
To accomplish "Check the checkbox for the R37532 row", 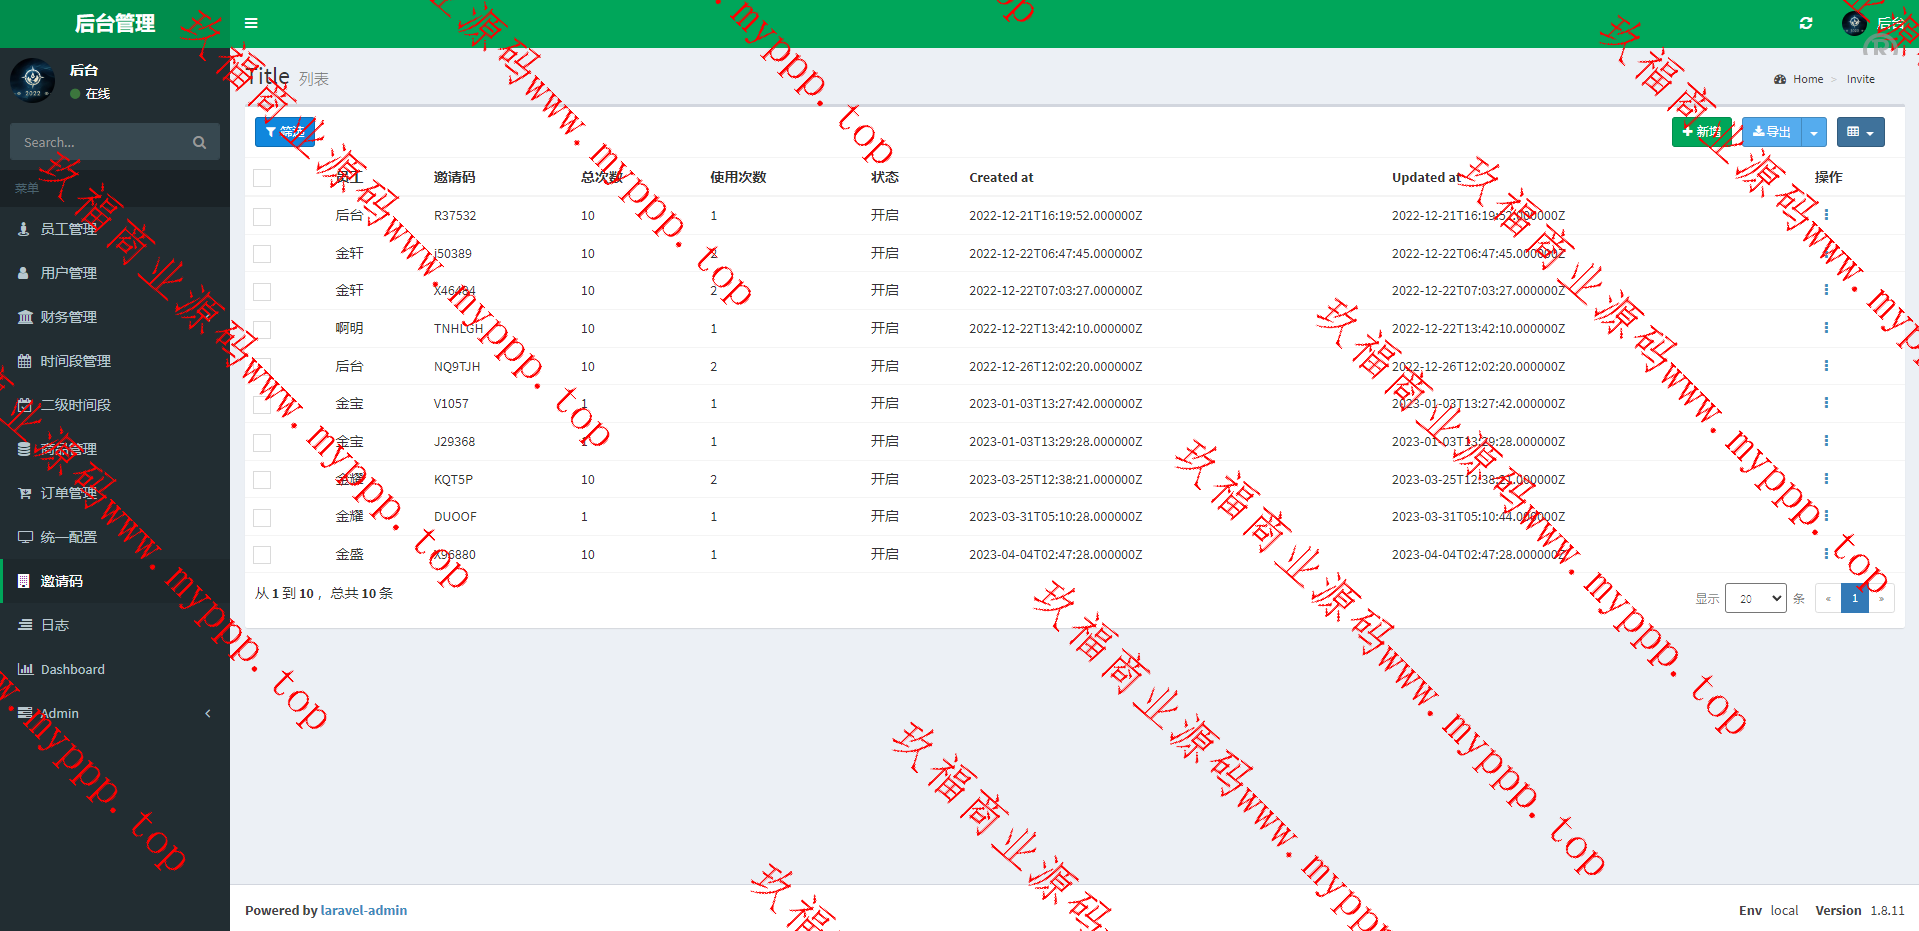I will (x=262, y=216).
